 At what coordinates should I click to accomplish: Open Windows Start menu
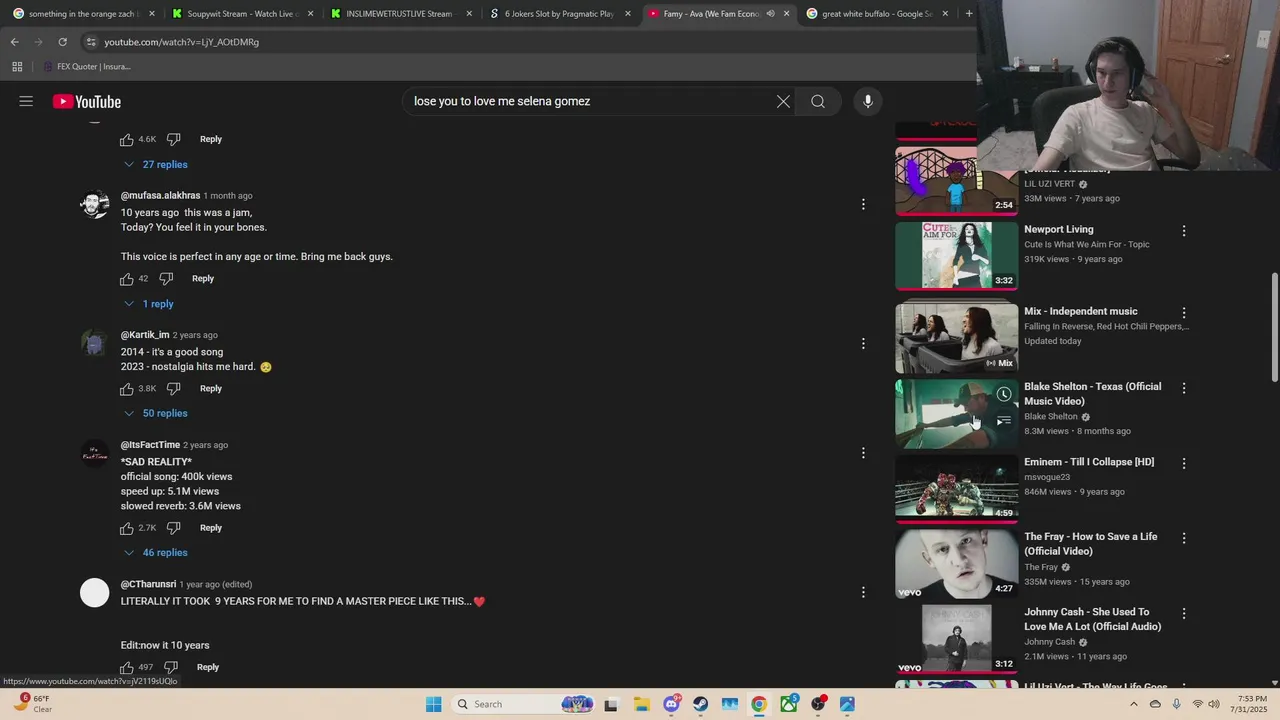point(433,704)
